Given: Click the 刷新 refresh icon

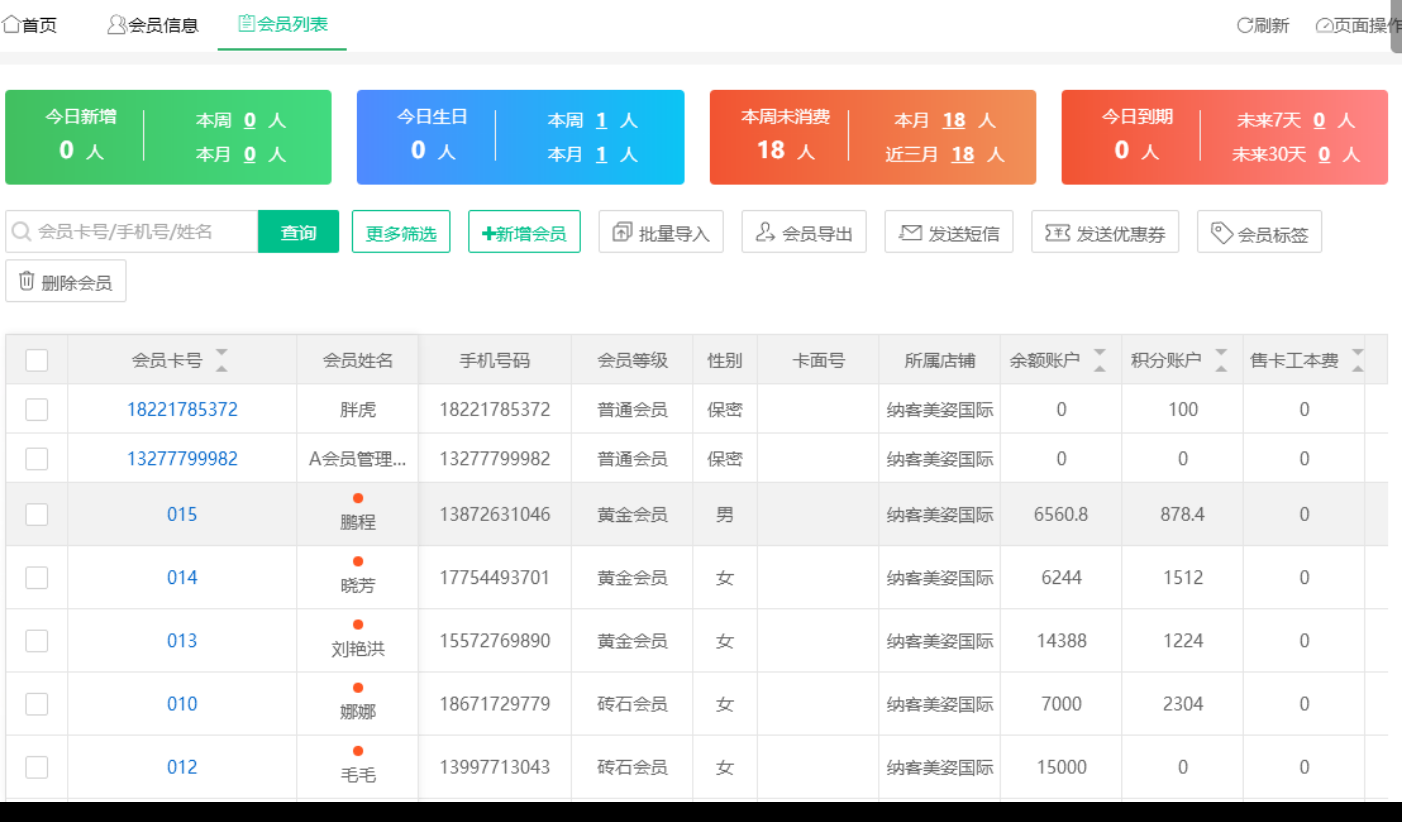Looking at the screenshot, I should 1244,24.
